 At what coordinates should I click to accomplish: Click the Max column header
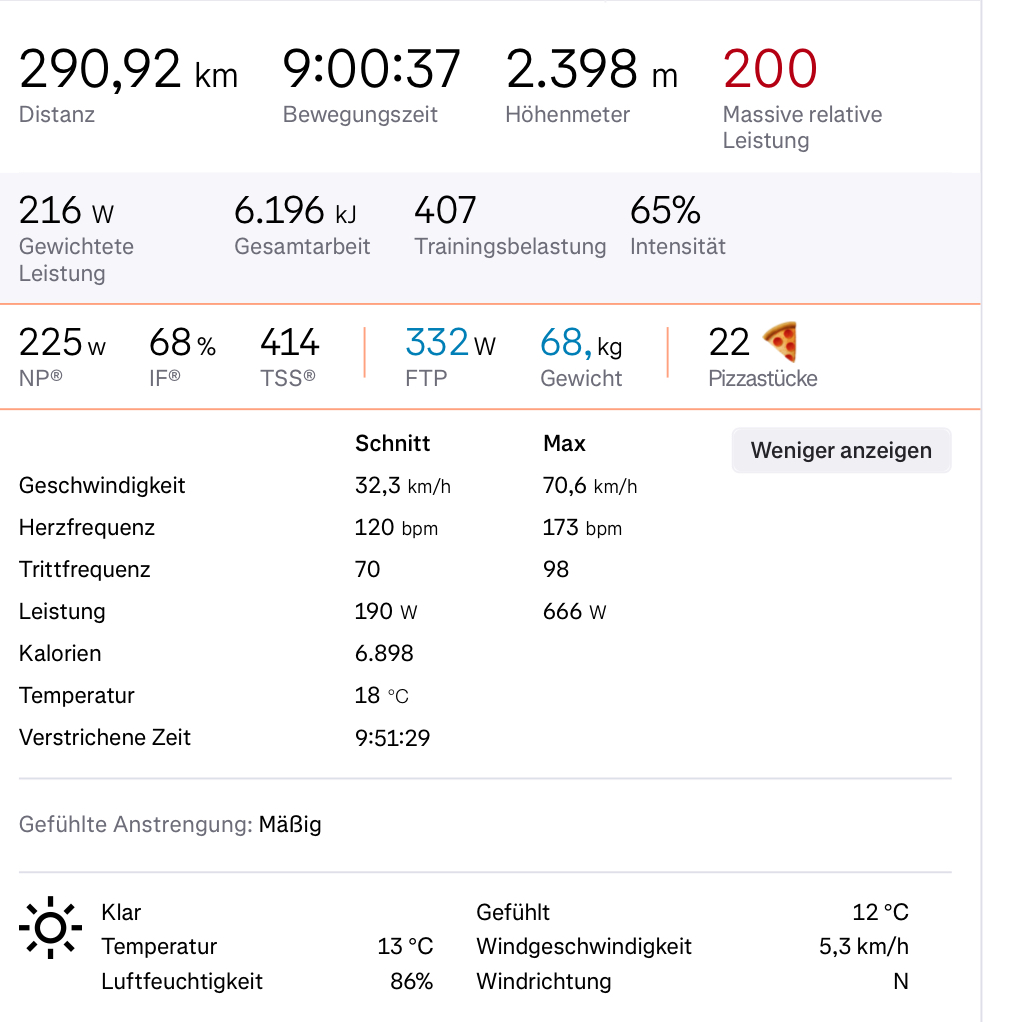(x=564, y=443)
